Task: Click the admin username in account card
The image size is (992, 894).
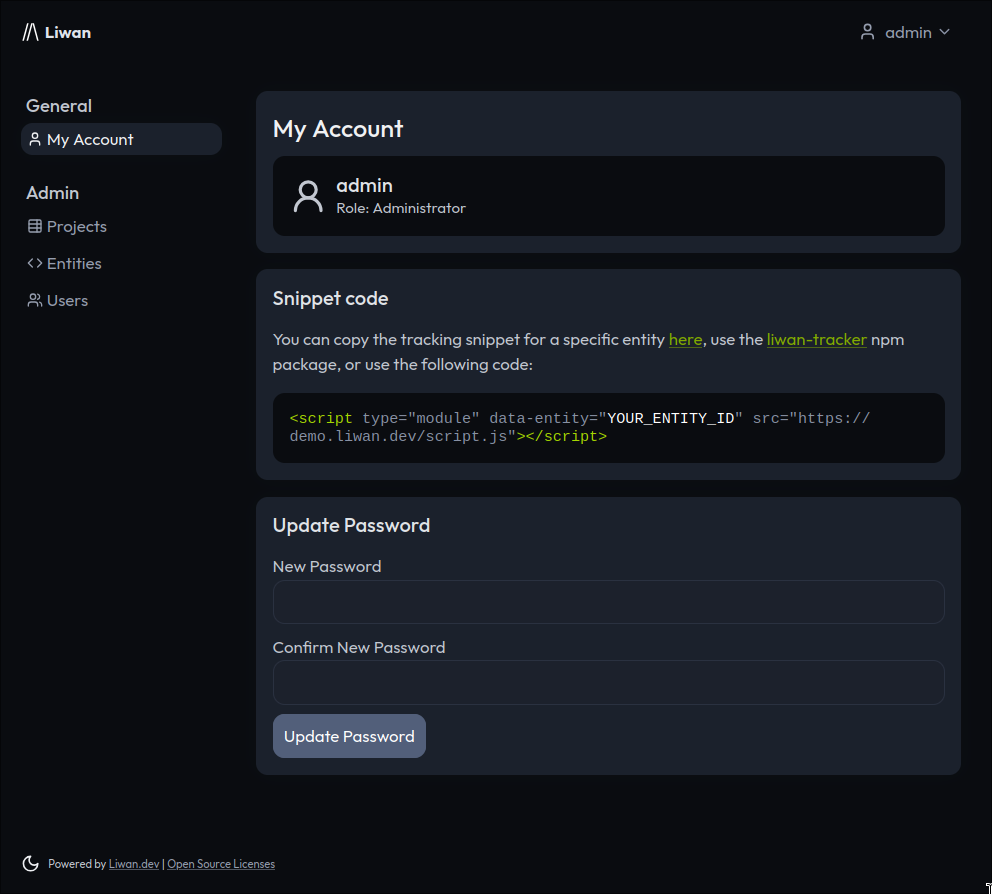Action: click(364, 185)
